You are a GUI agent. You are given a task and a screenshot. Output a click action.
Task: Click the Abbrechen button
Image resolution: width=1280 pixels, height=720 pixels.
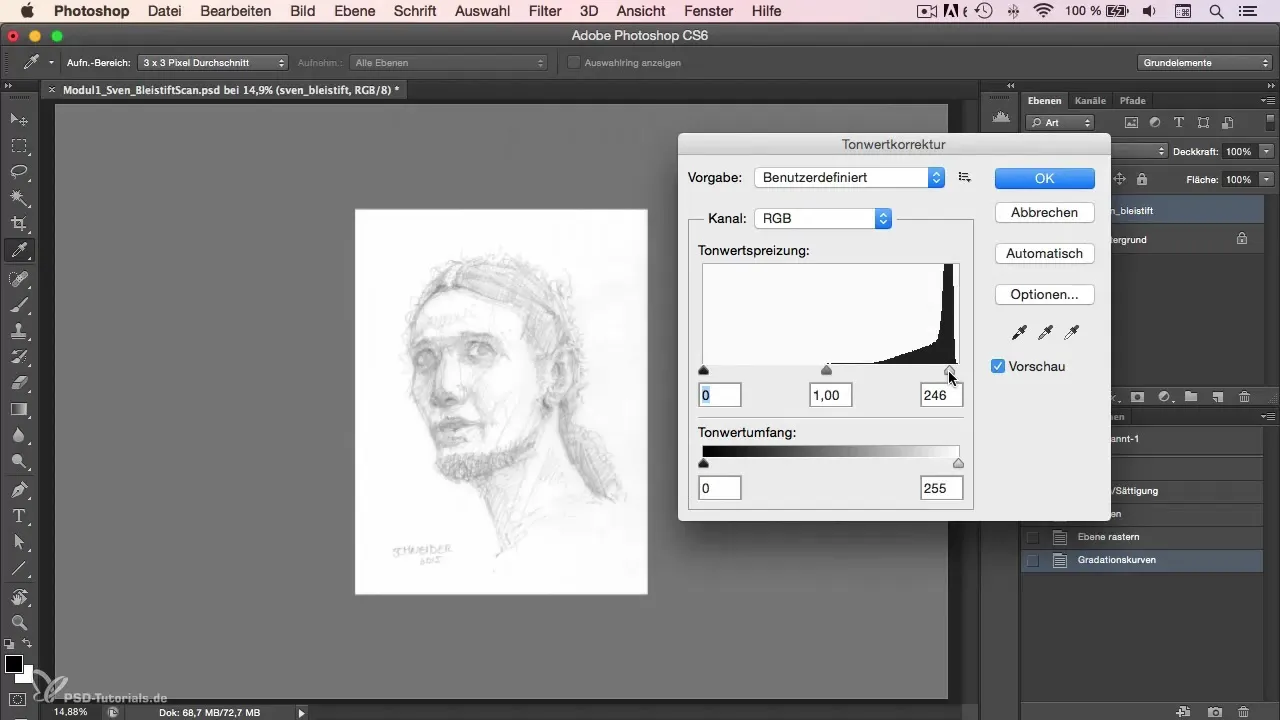1045,212
